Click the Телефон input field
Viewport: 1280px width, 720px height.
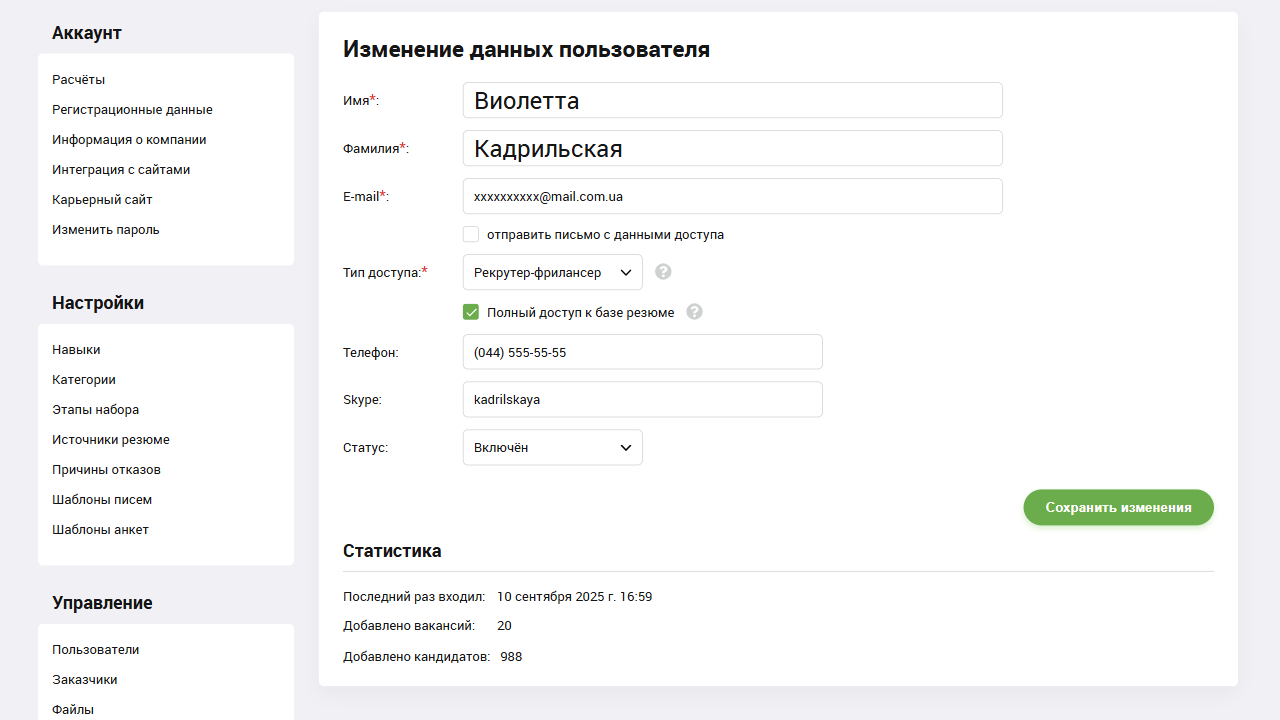point(642,352)
